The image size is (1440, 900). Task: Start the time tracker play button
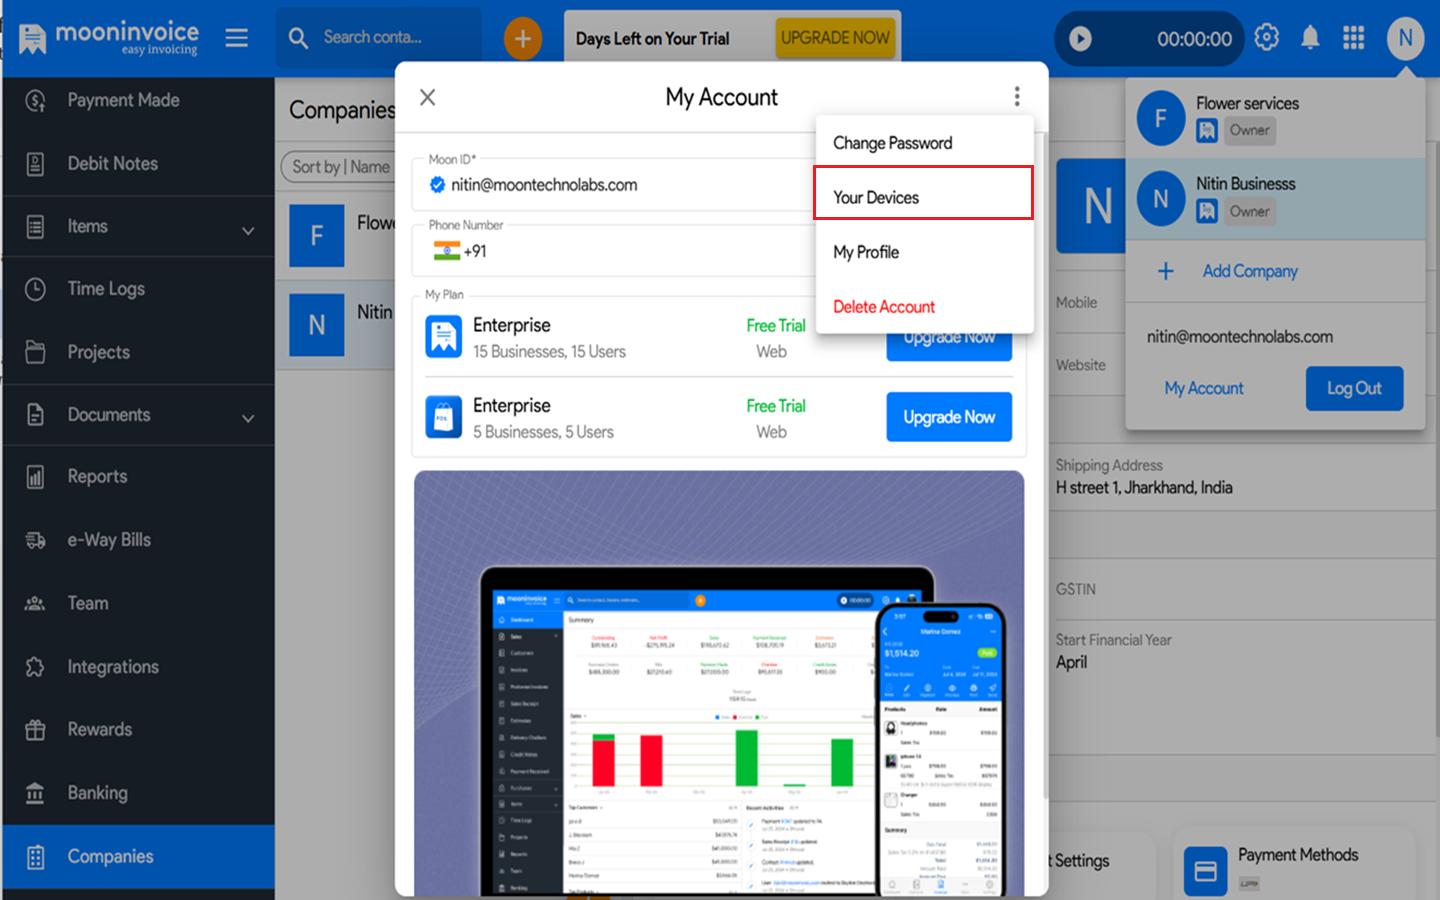1080,39
